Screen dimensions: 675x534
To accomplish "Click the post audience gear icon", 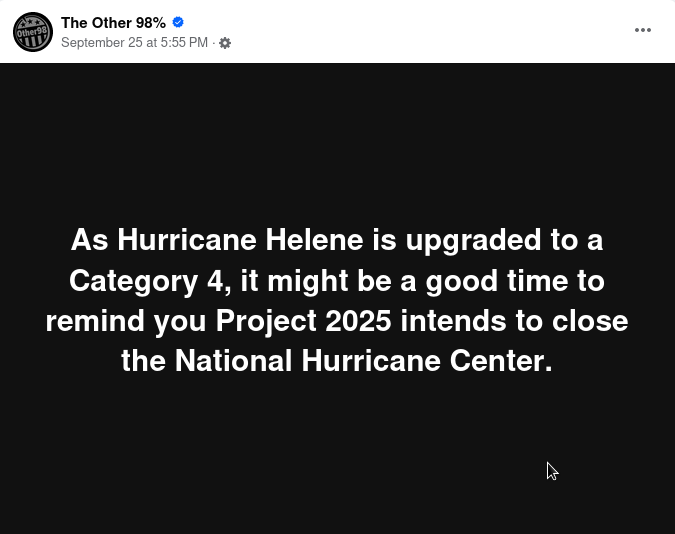I will click(x=225, y=43).
